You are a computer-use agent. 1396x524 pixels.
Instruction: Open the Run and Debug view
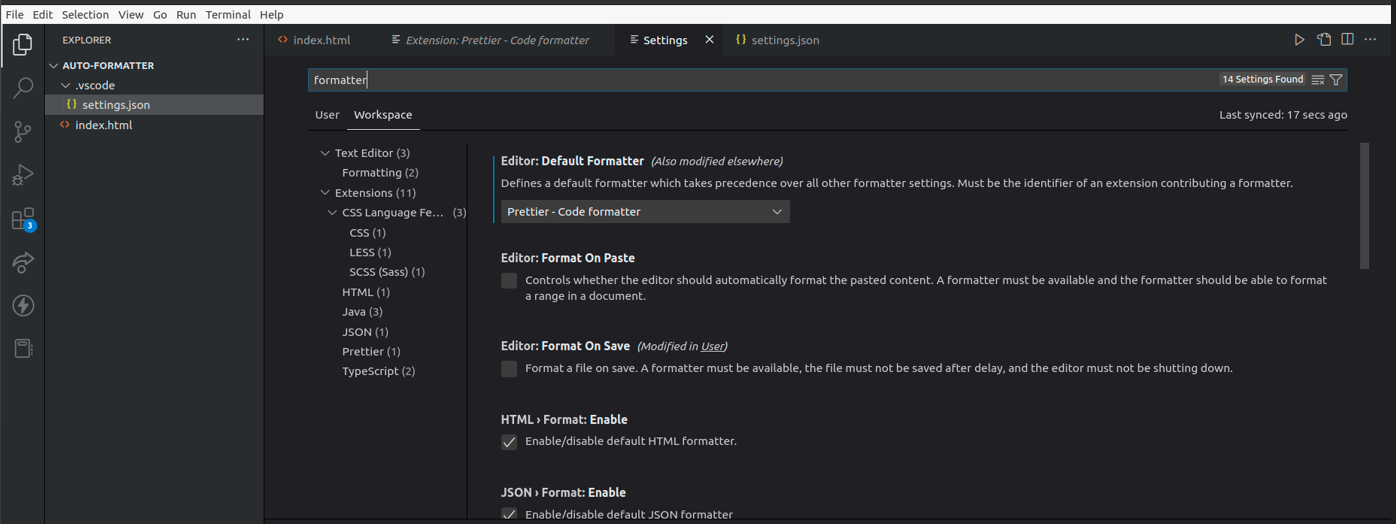22,176
